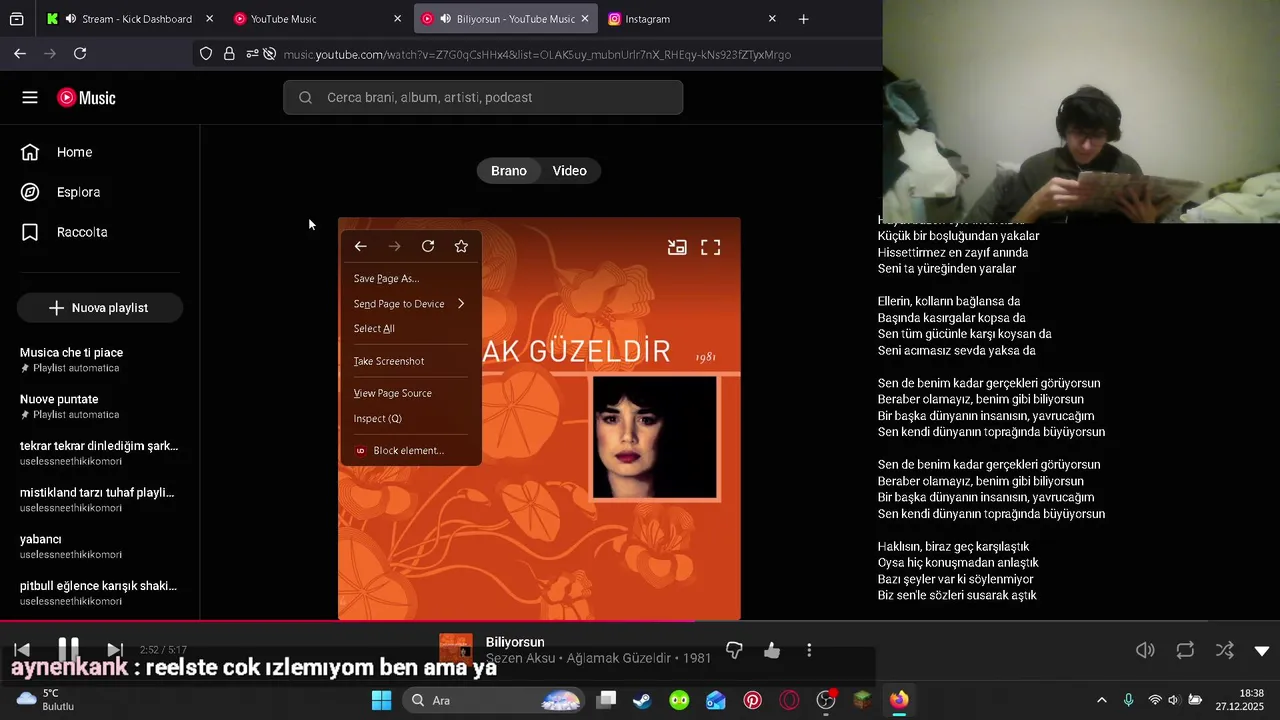This screenshot has height=720, width=1280.
Task: Click the player bar album thumbnail
Action: click(x=456, y=650)
